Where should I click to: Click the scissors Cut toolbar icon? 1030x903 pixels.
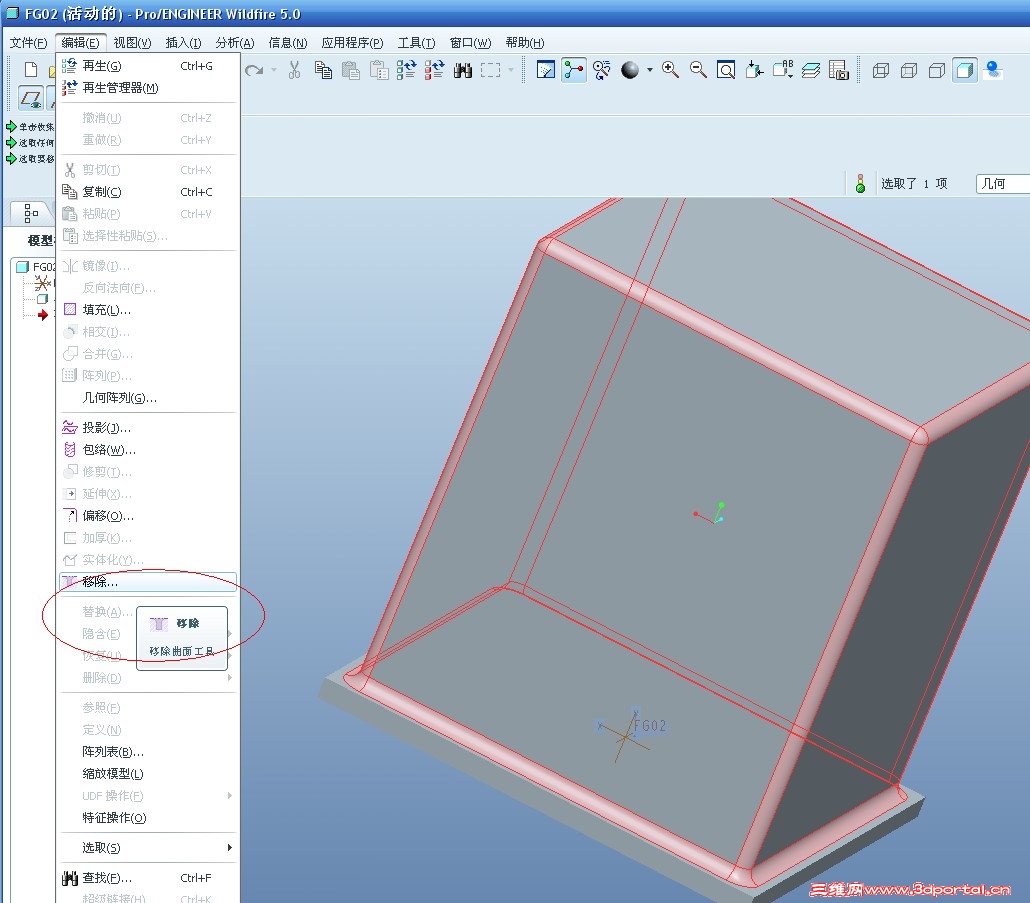(294, 70)
